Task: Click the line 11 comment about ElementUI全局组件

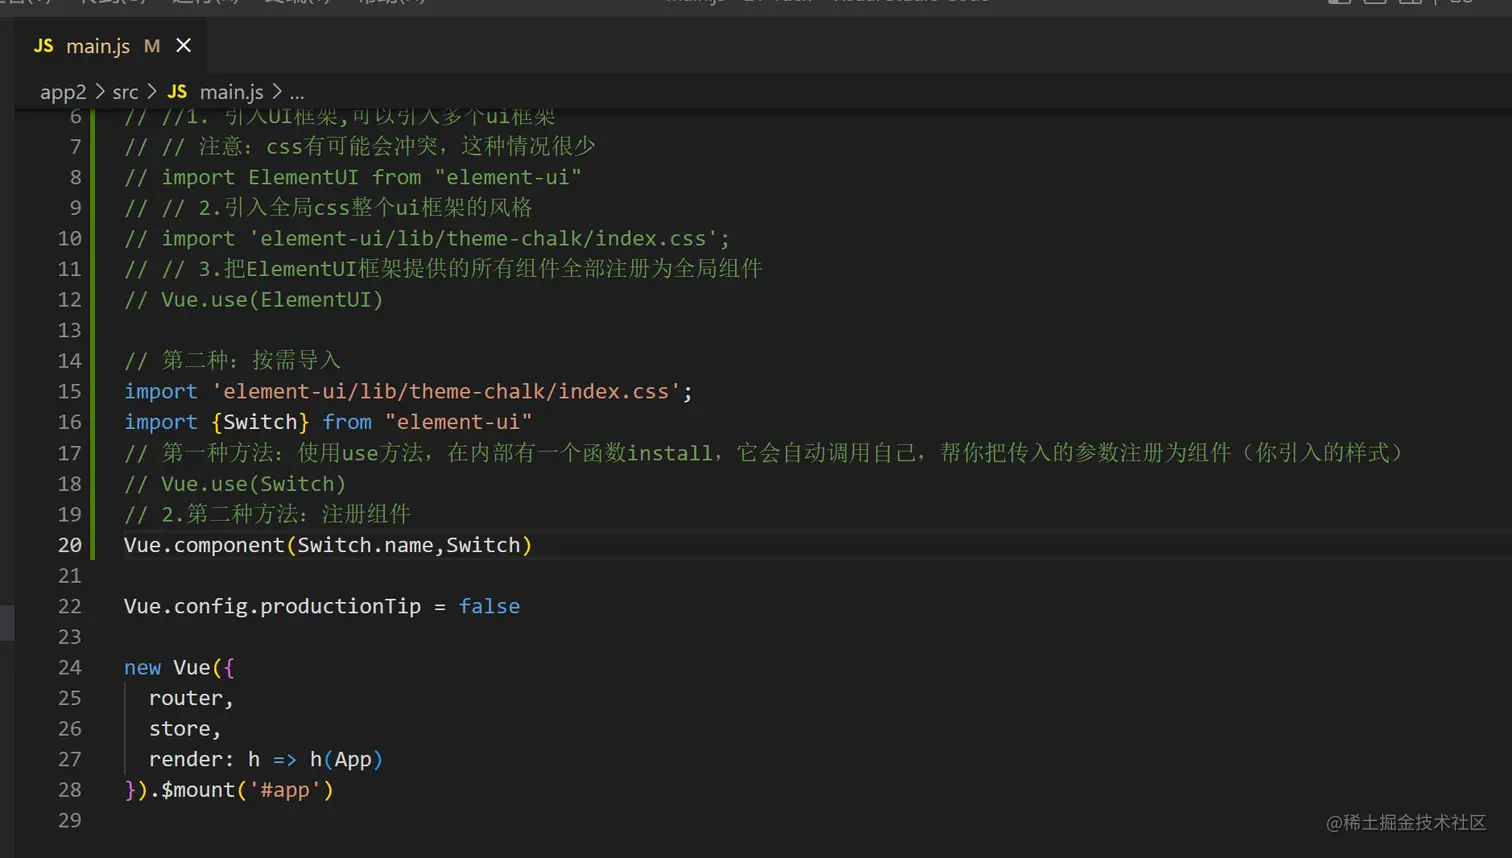Action: pos(443,269)
